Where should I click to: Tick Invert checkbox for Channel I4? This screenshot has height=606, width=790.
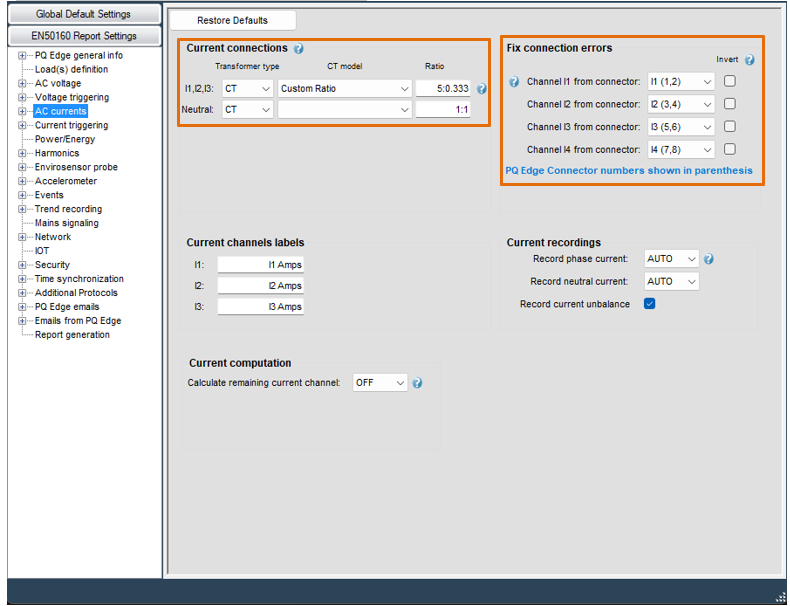730,149
